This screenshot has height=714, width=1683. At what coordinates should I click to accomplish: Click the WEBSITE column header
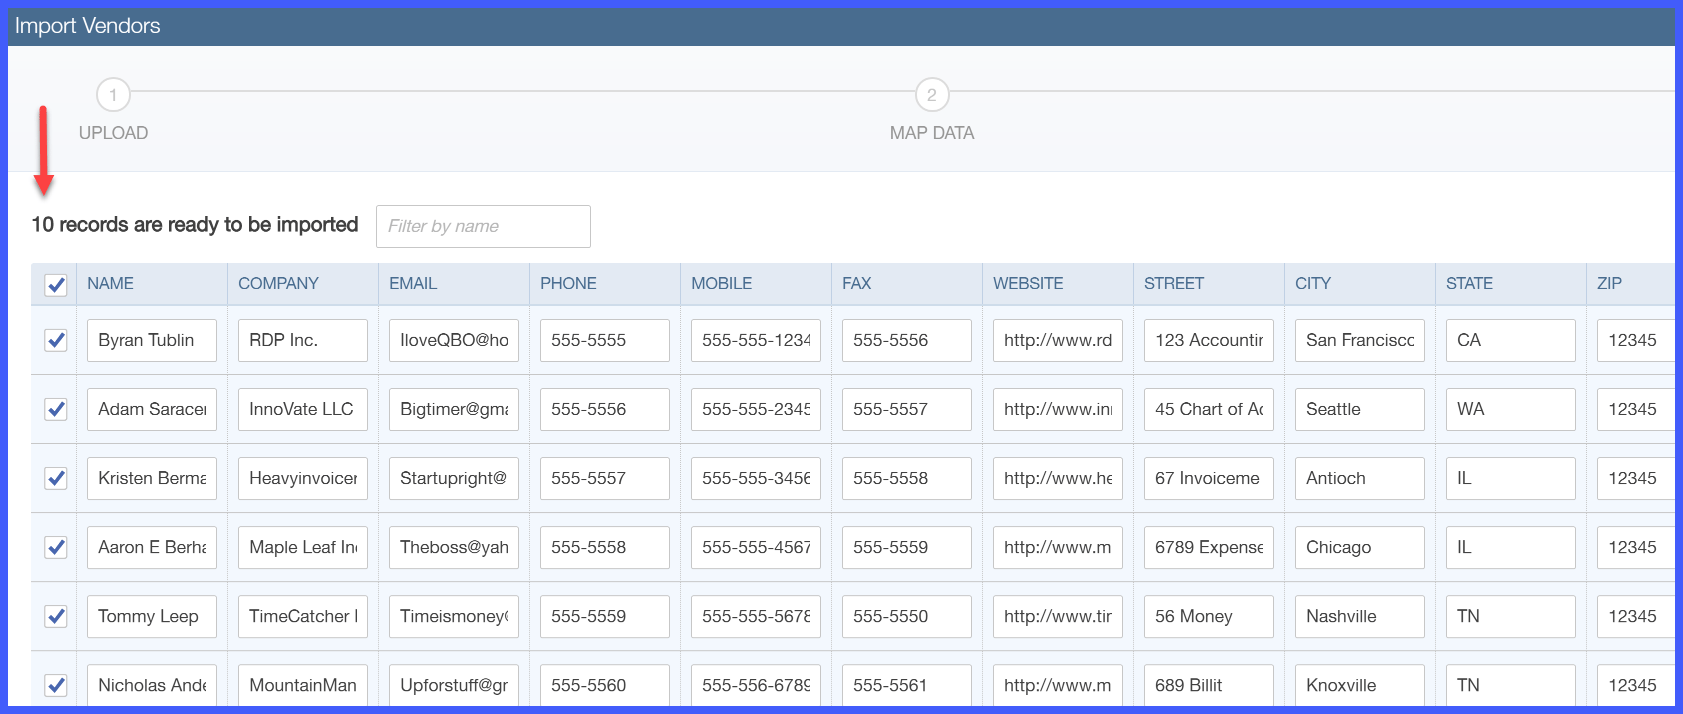1028,283
